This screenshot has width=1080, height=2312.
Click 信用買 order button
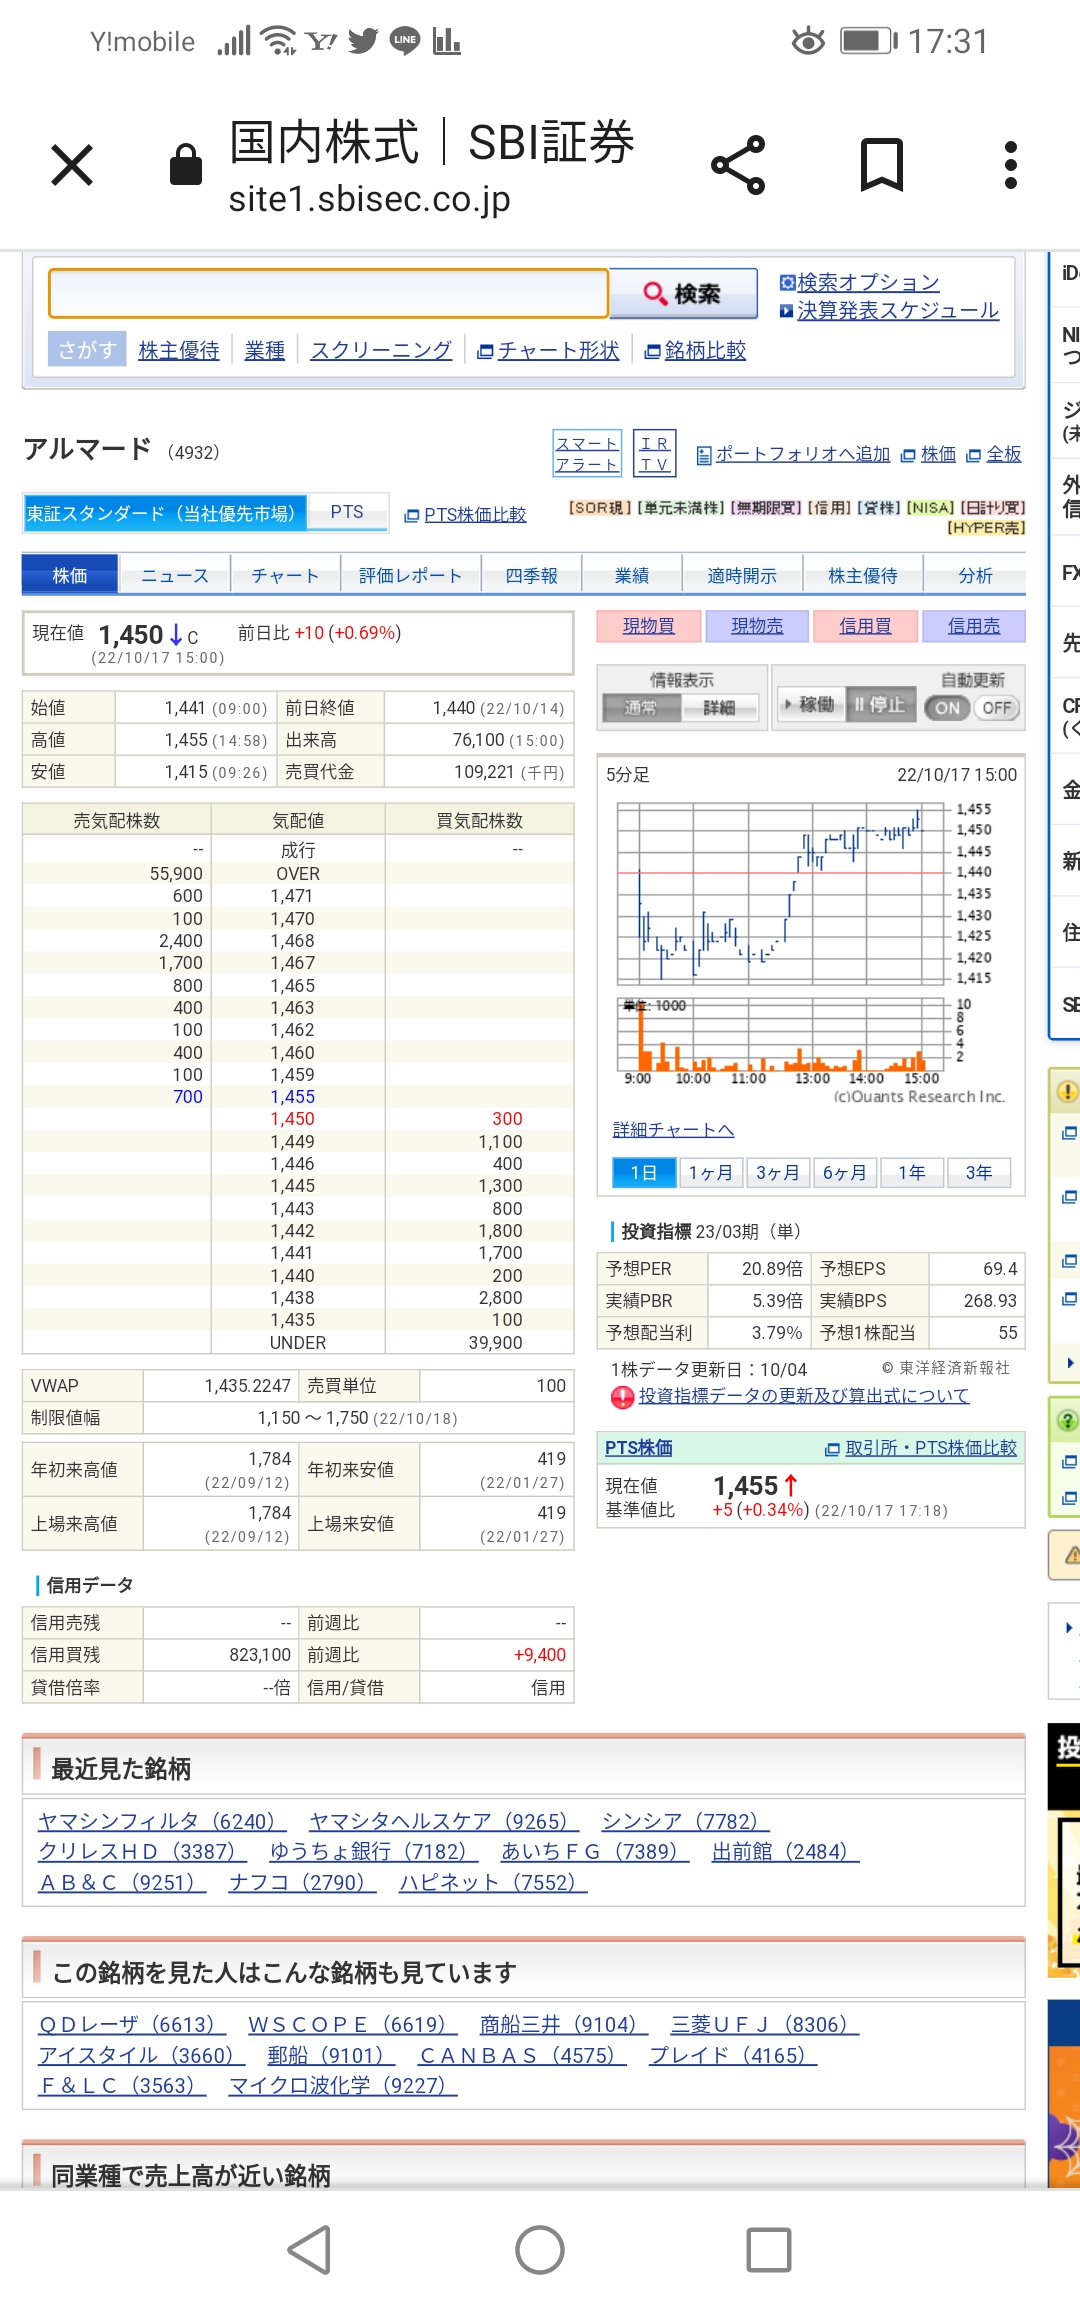865,626
